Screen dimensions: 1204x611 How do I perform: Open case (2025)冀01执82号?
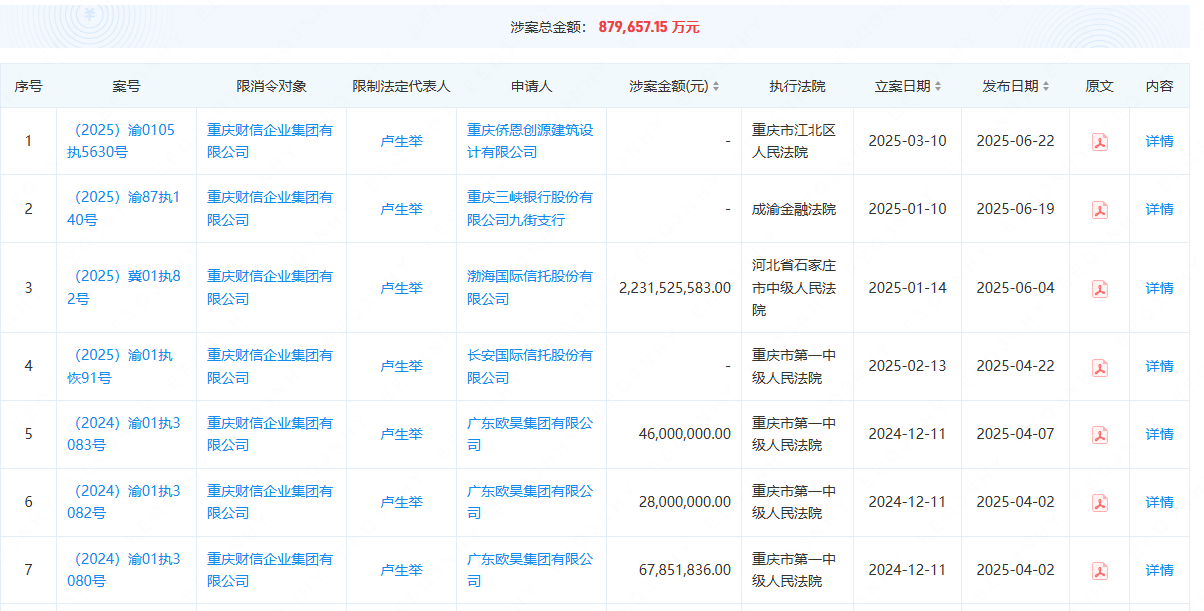pyautogui.click(x=126, y=288)
